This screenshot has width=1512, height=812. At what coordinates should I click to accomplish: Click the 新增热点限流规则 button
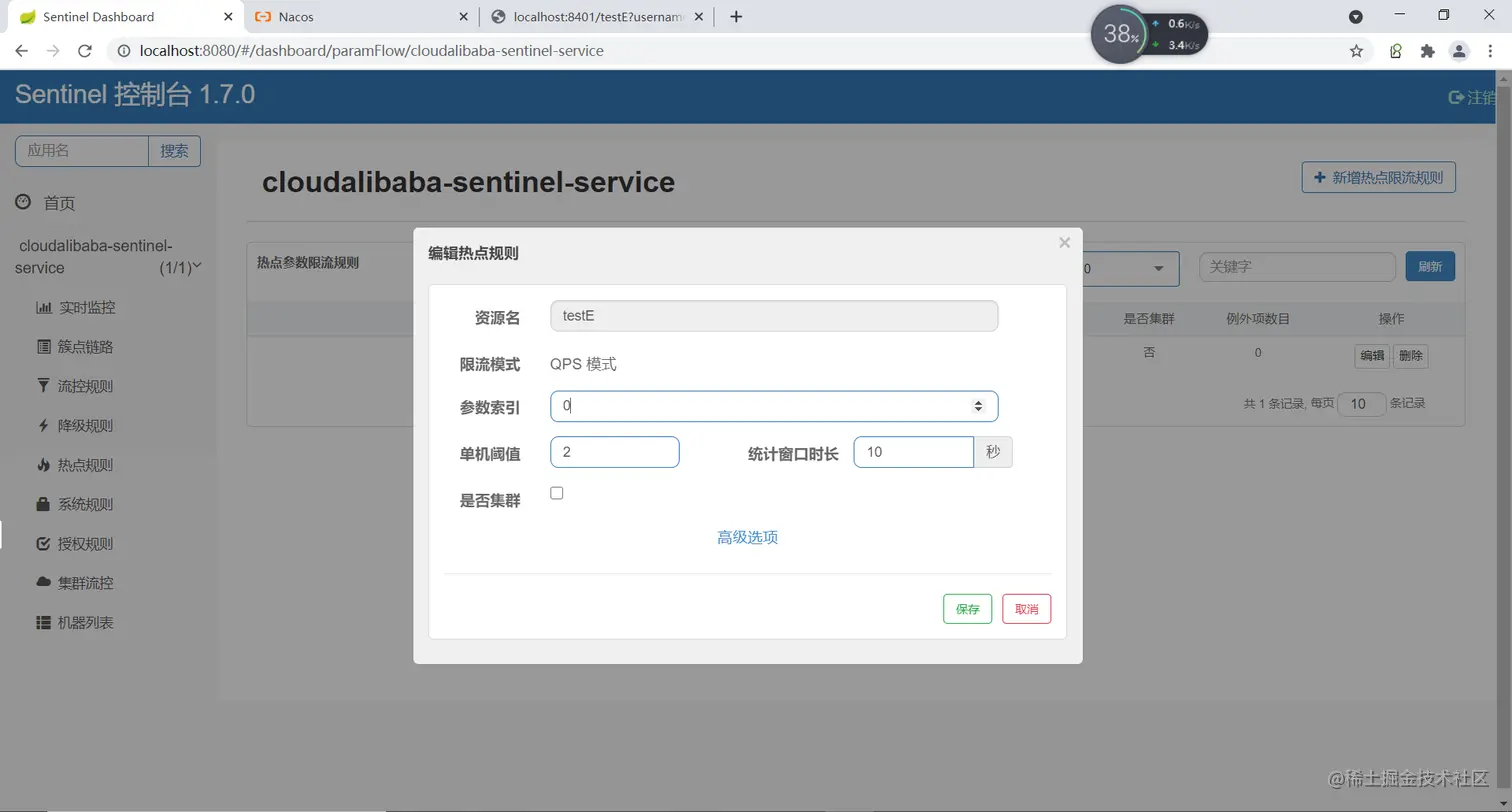click(x=1378, y=177)
